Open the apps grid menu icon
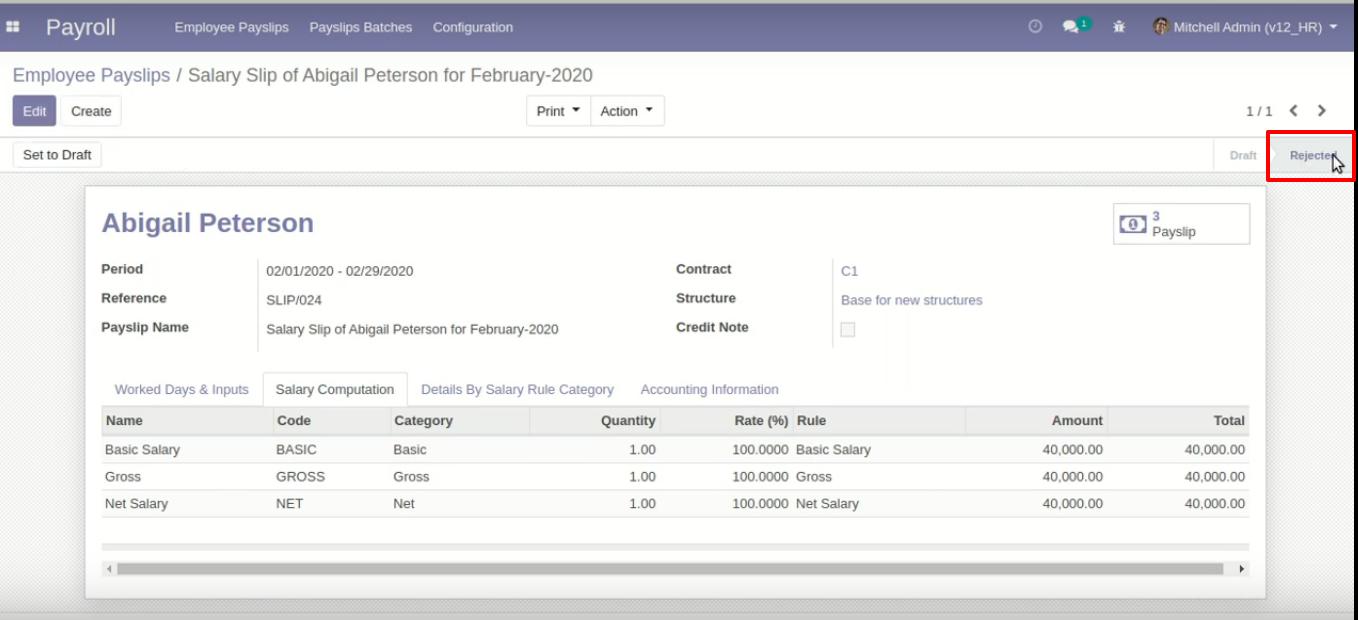The image size is (1358, 620). click(14, 27)
